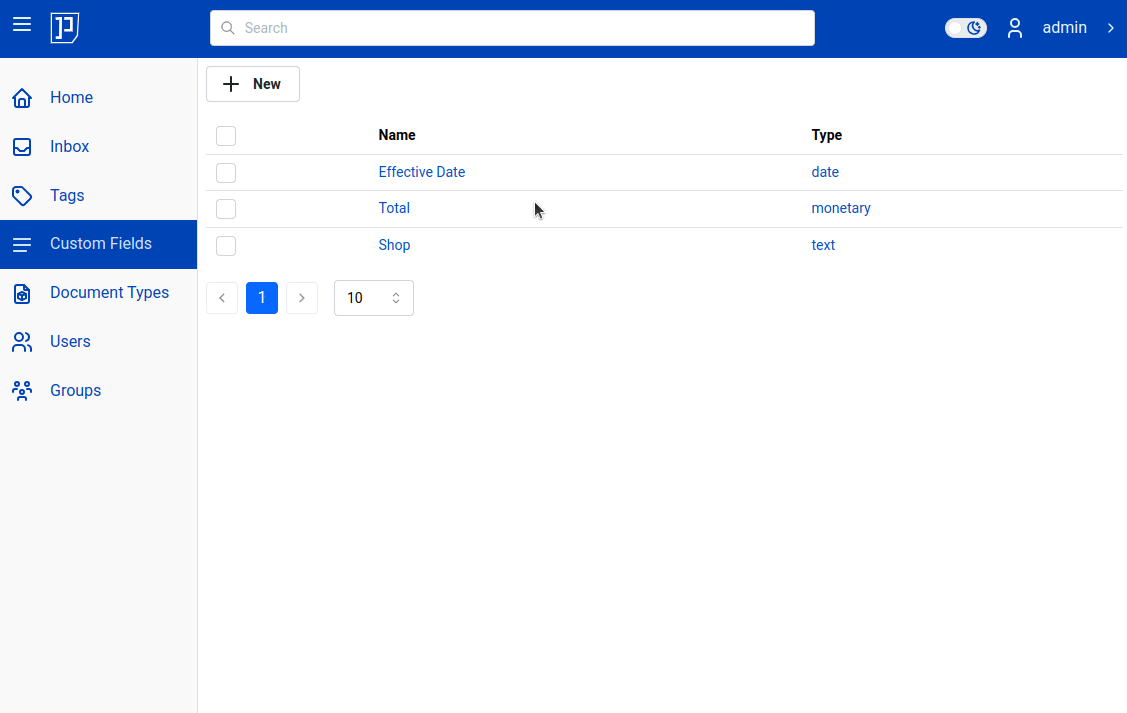Click the Tags label icon
The width and height of the screenshot is (1127, 713).
tap(22, 196)
